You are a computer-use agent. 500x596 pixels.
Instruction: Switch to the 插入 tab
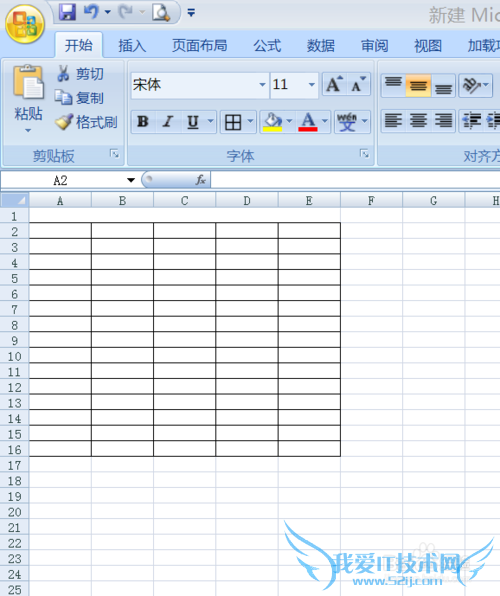(132, 46)
